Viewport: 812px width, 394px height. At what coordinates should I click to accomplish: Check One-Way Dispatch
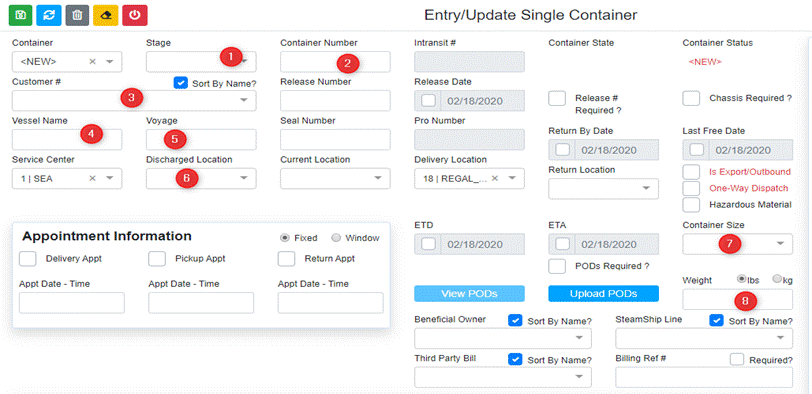coord(691,188)
